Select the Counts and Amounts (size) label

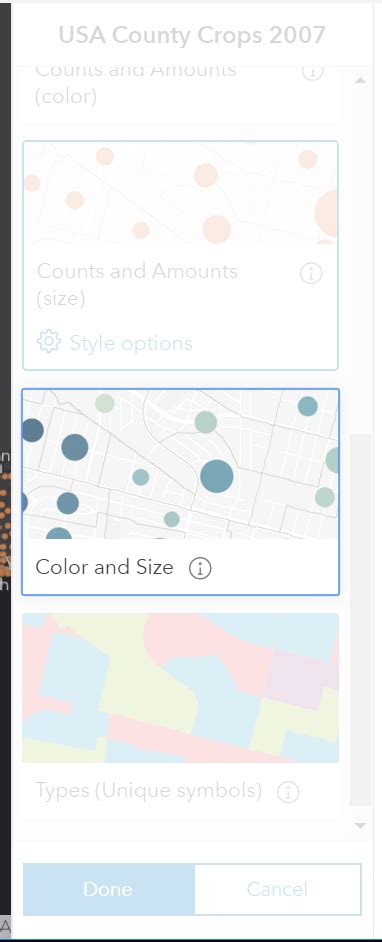point(137,285)
